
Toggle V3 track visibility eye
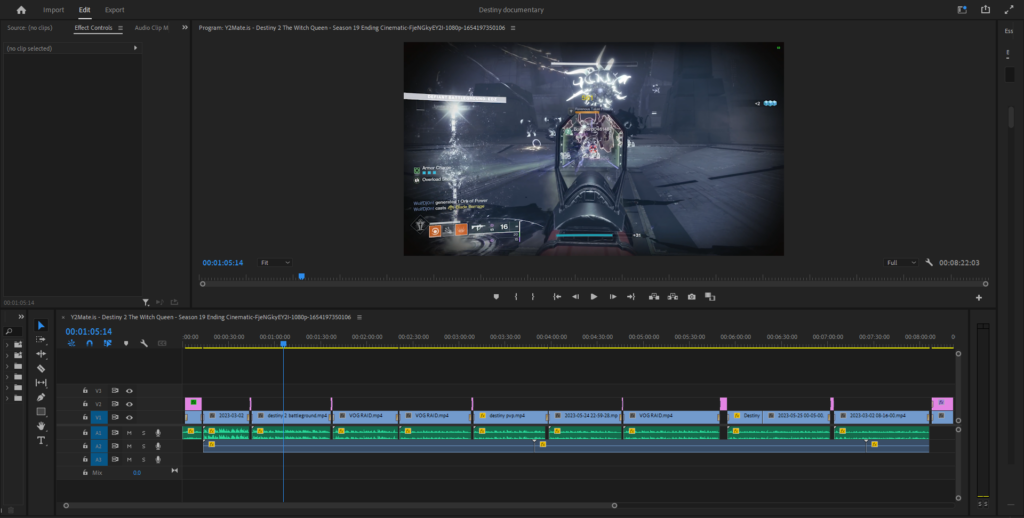click(x=129, y=391)
